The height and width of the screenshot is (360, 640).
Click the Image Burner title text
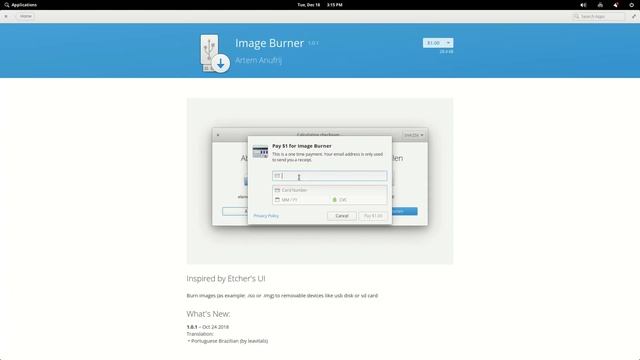[x=269, y=43]
